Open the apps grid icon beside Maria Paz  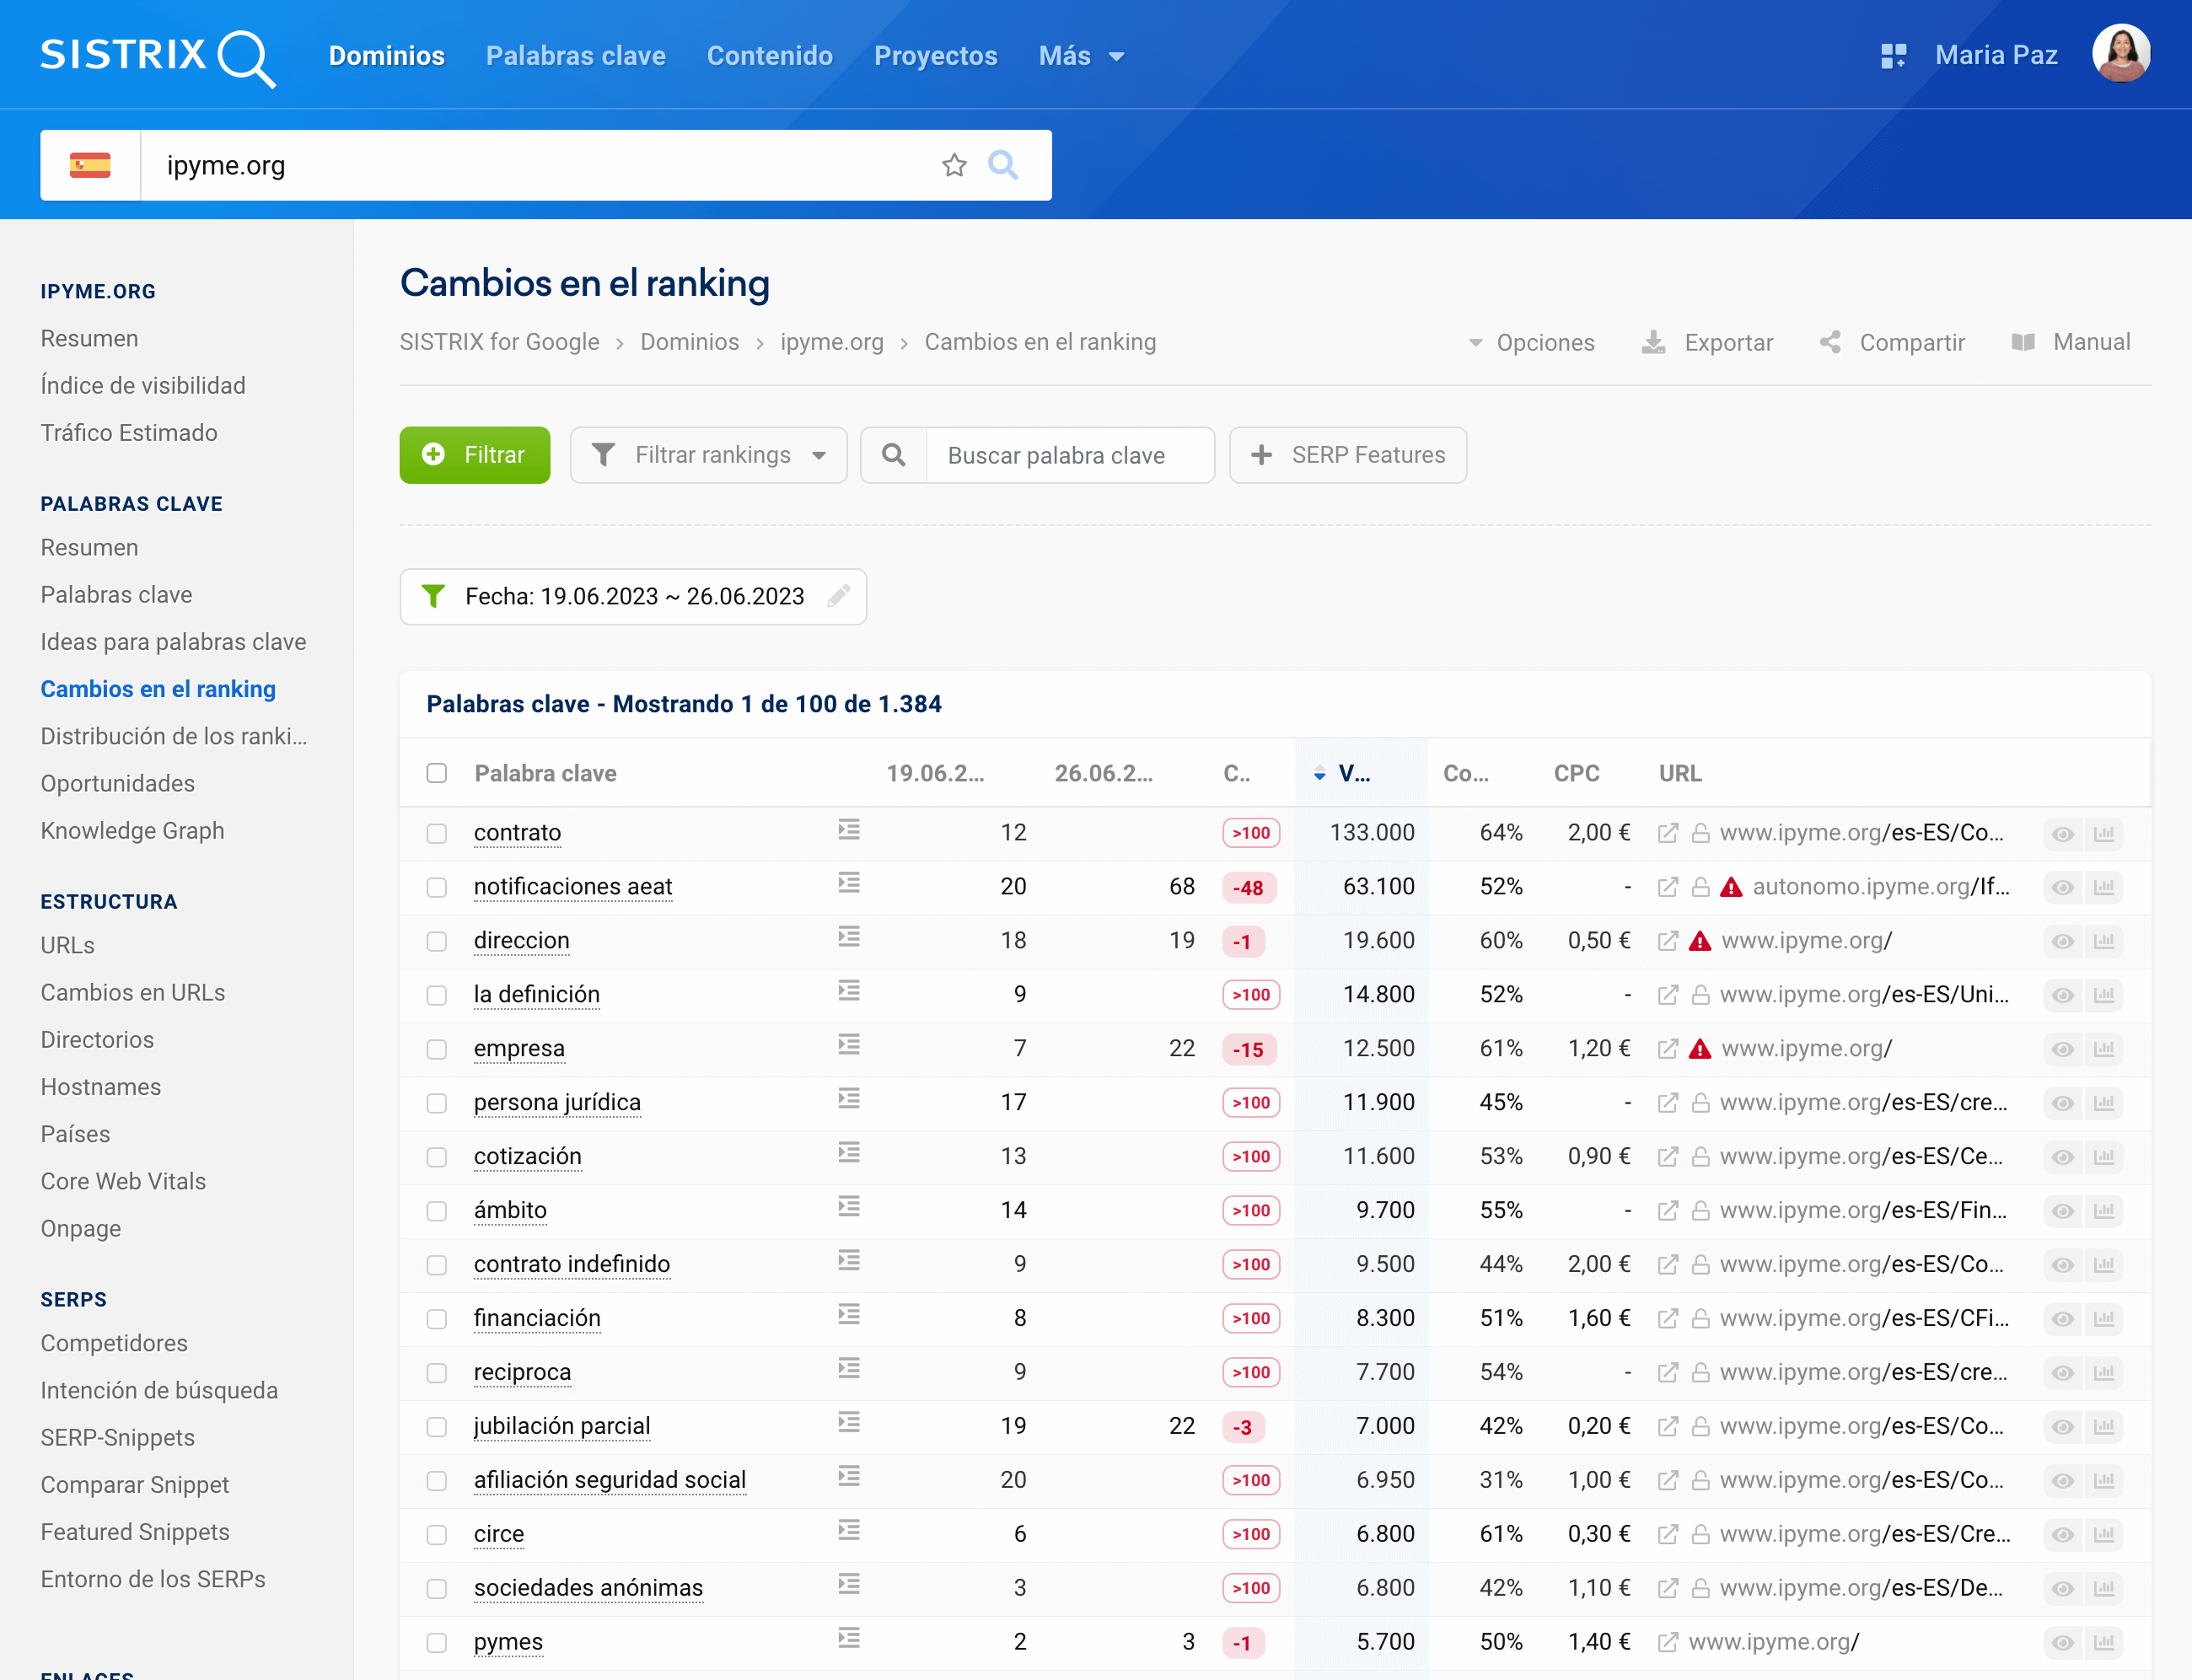(x=1893, y=56)
